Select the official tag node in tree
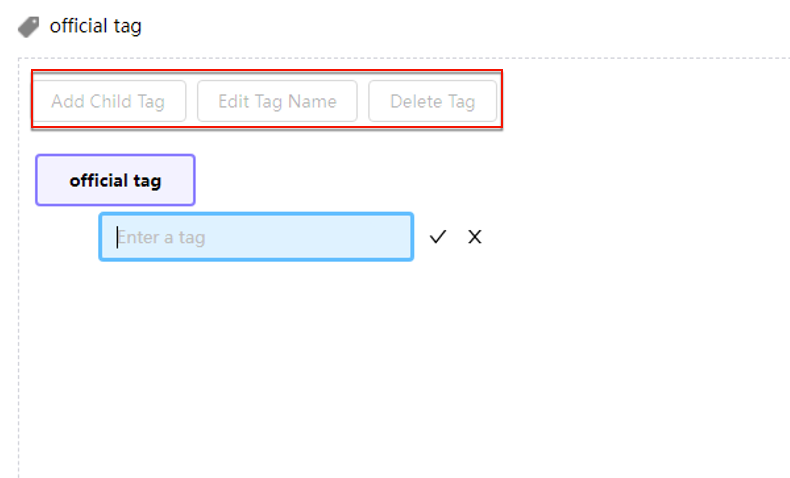The image size is (790, 478). tap(115, 180)
